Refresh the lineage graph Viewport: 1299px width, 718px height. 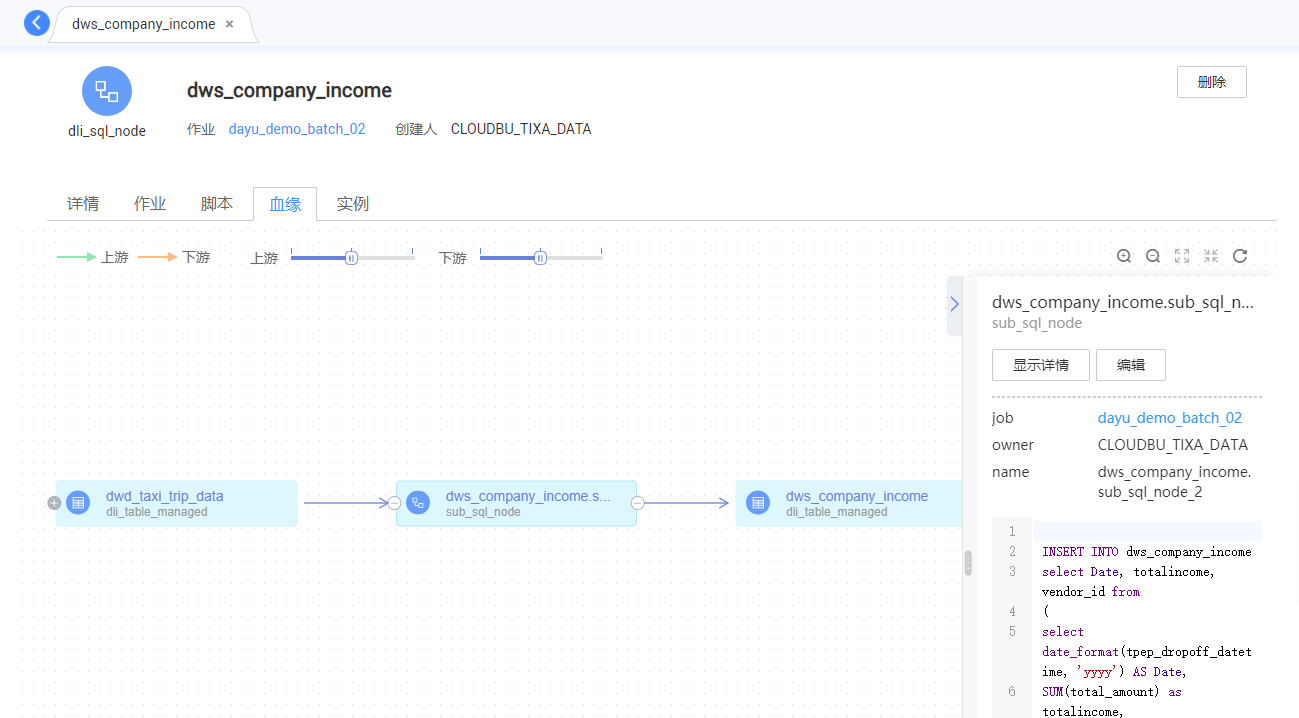pyautogui.click(x=1240, y=256)
